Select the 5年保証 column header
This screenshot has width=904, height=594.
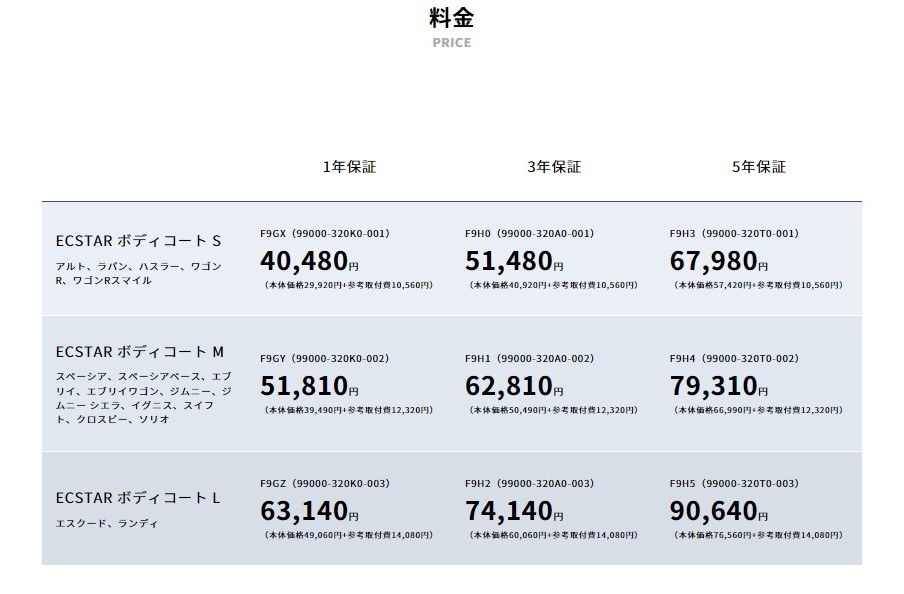(x=759, y=167)
